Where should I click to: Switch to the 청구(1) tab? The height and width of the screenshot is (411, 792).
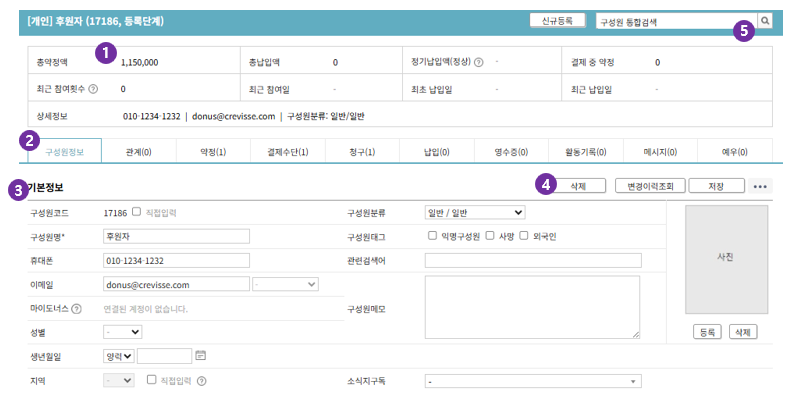[x=362, y=151]
